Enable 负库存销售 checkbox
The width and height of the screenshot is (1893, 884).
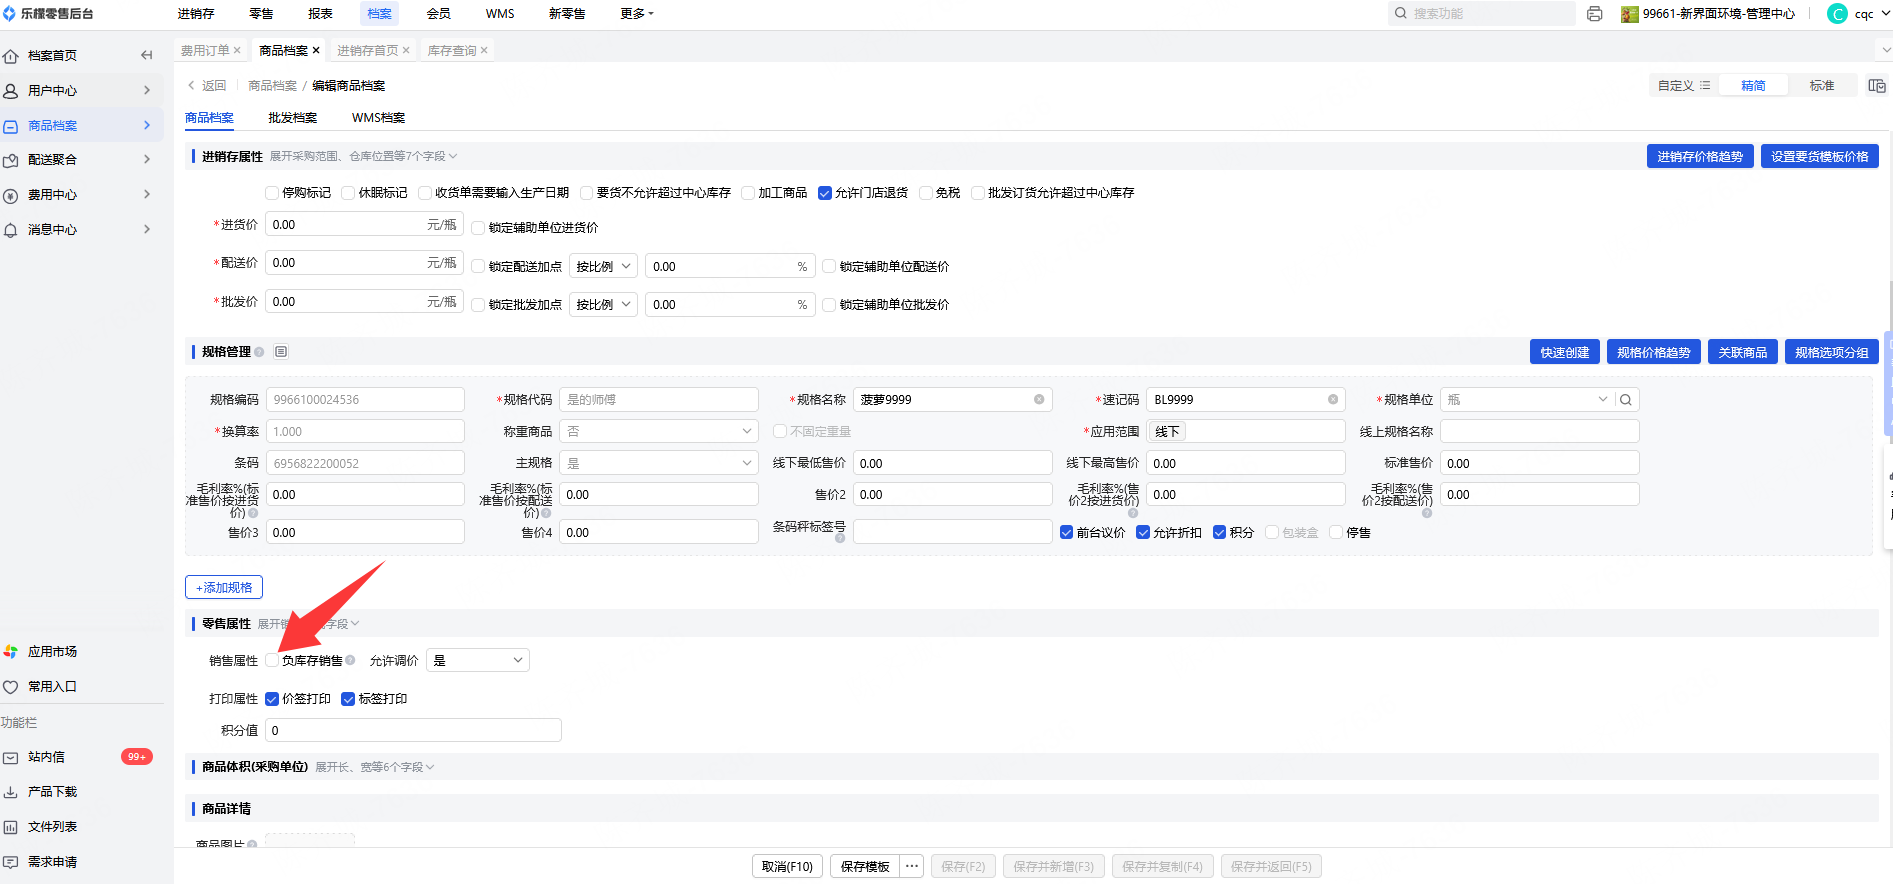point(272,660)
